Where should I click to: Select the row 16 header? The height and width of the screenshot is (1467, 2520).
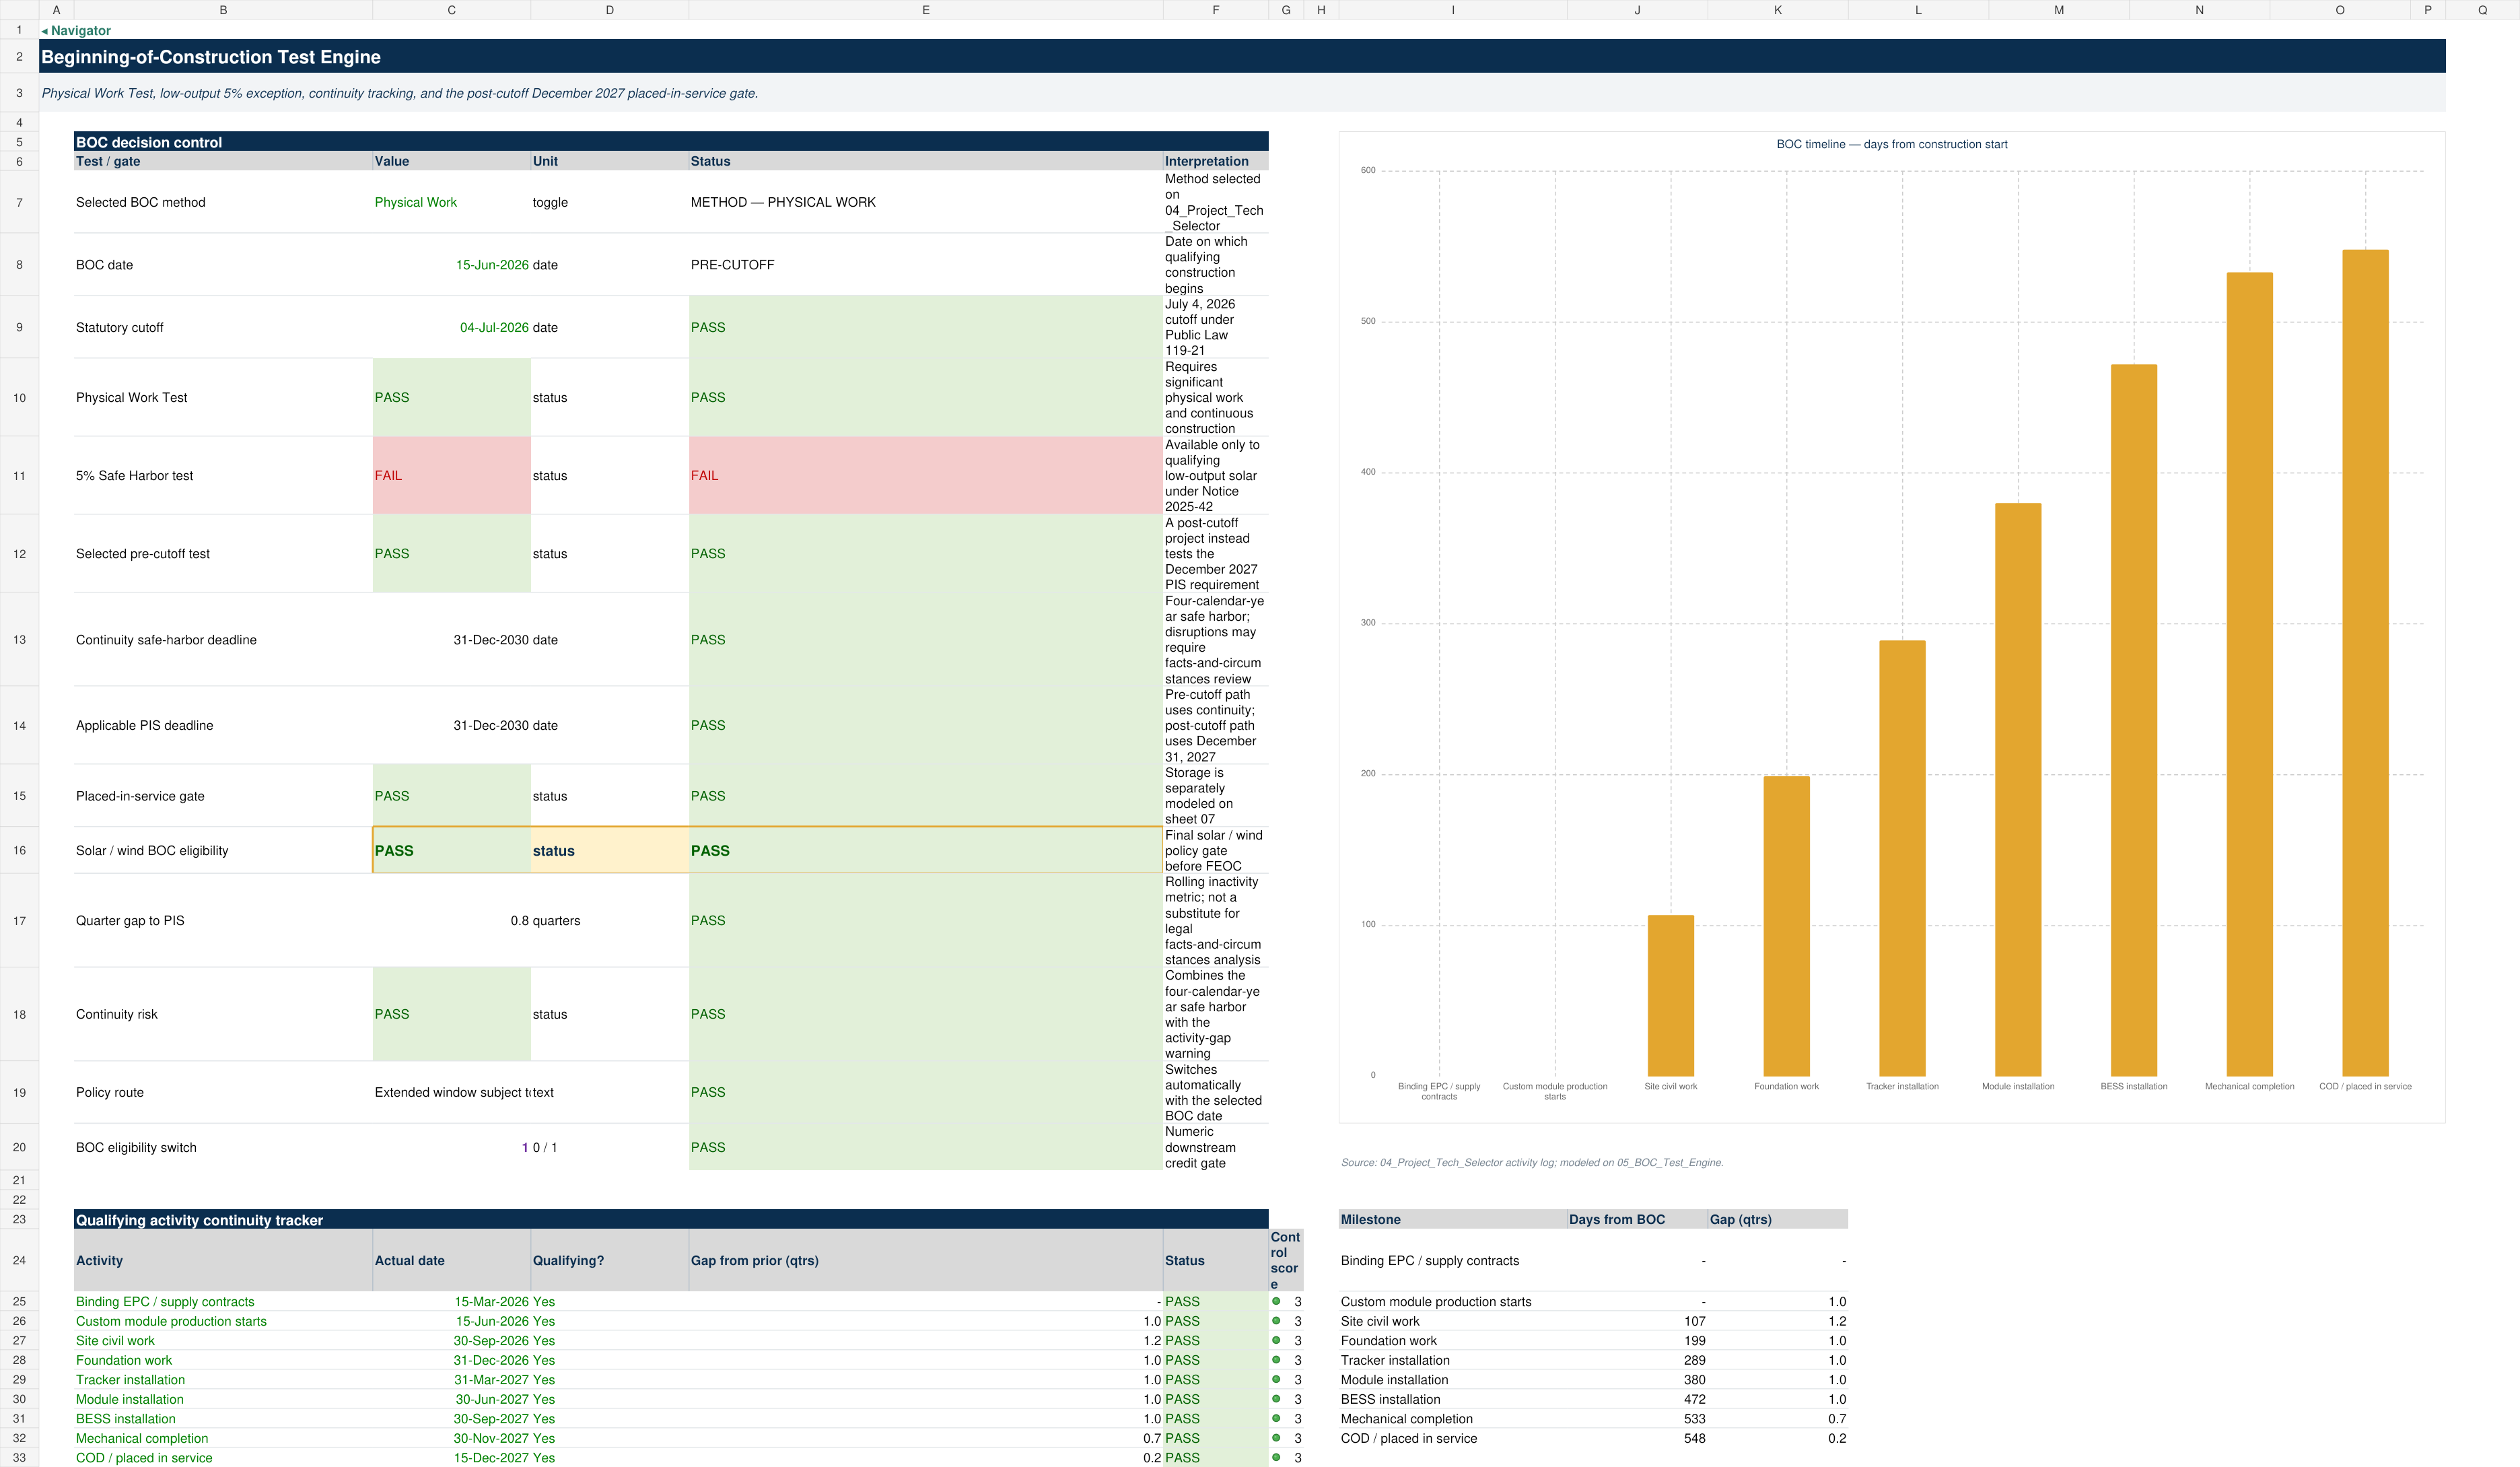[x=19, y=850]
